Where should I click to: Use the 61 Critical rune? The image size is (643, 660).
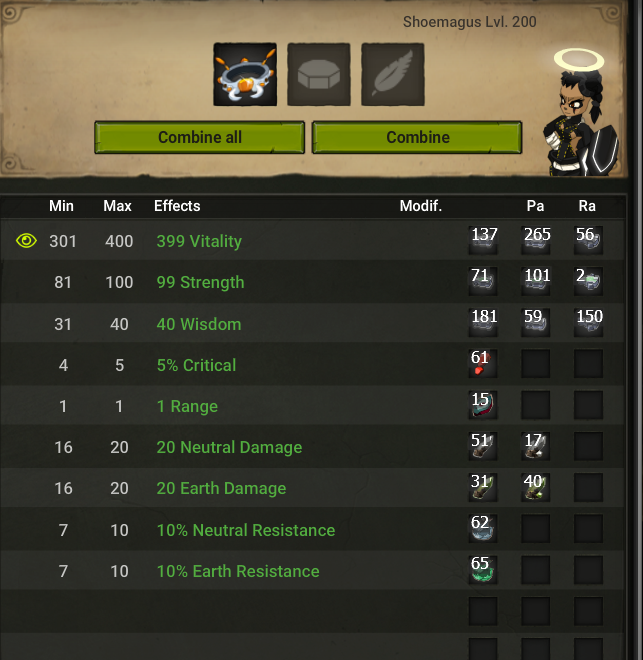pos(483,363)
